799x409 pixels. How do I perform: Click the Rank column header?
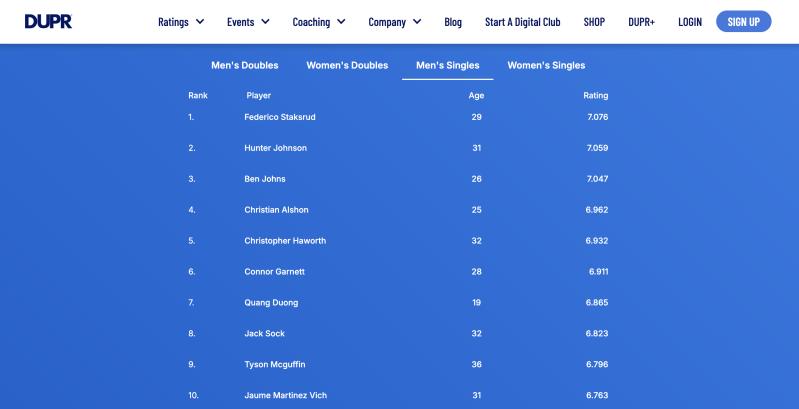tap(198, 95)
